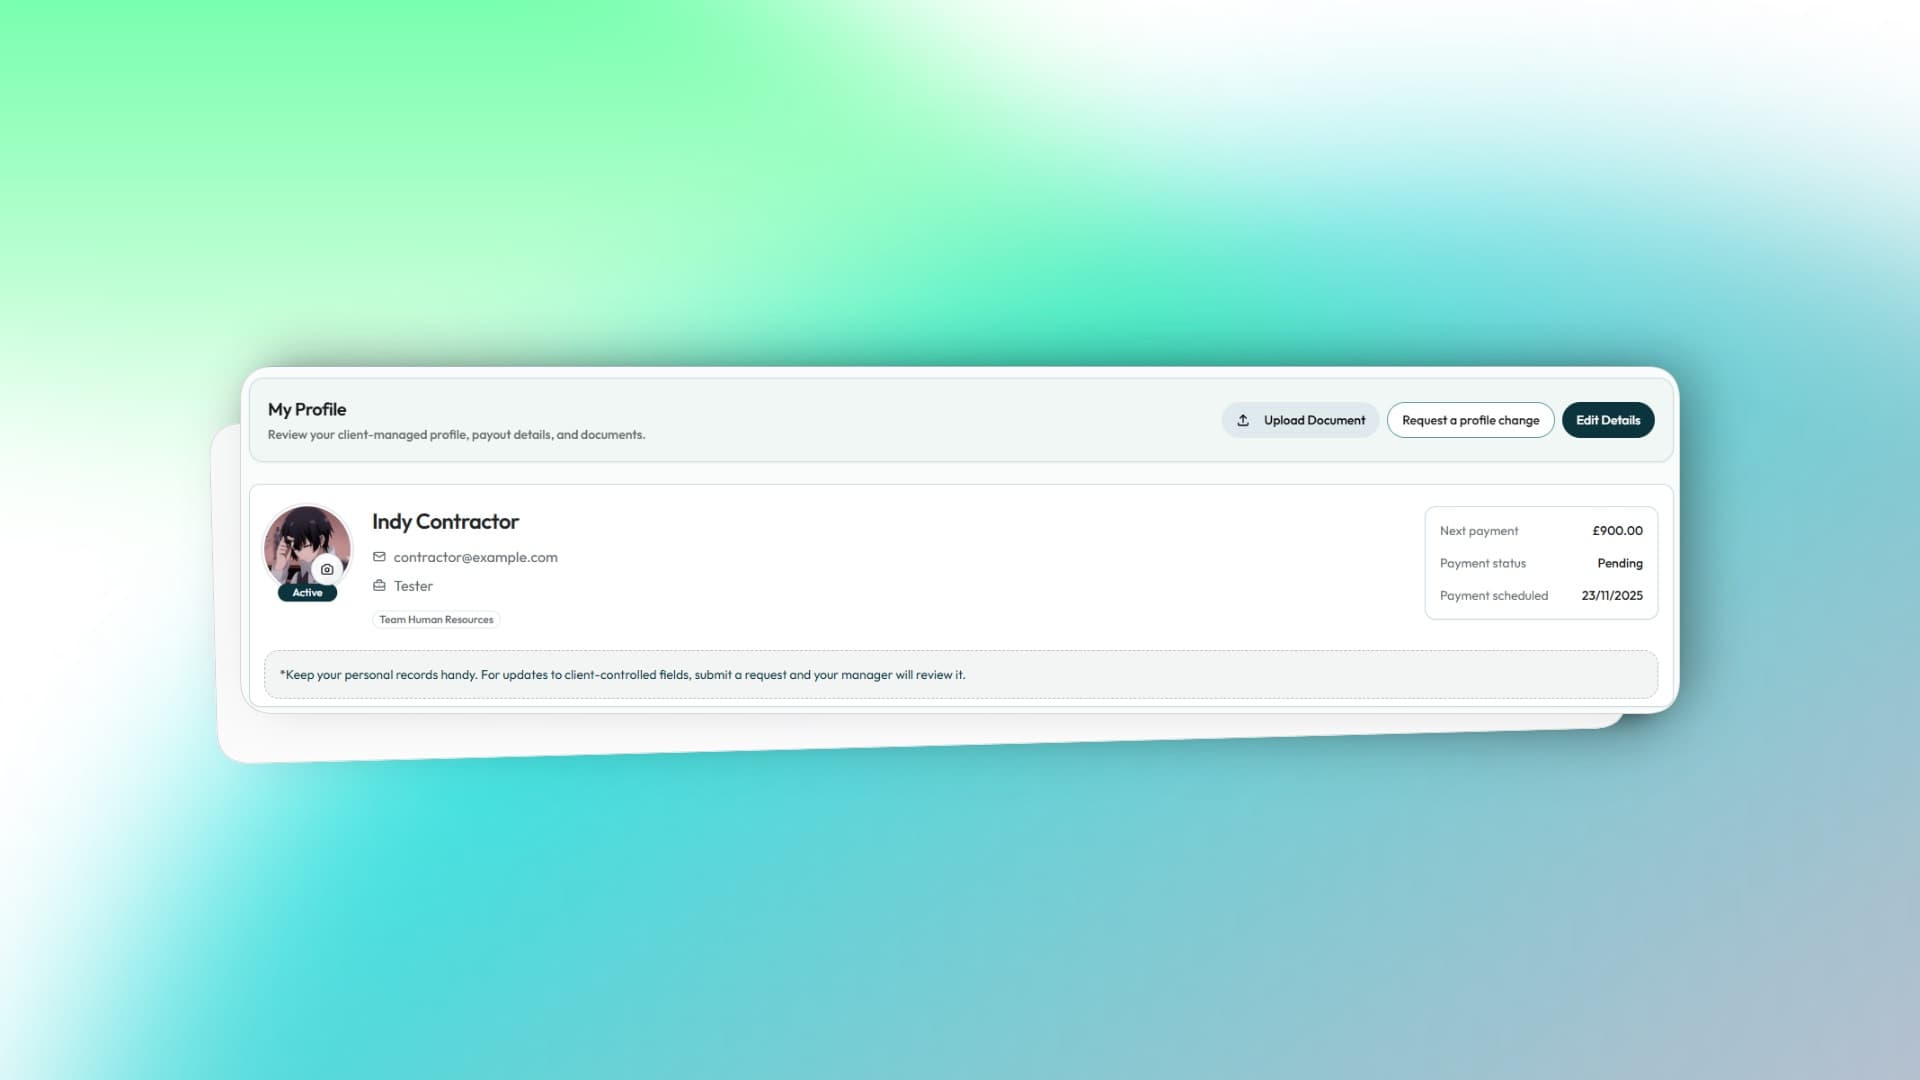Click the Pending payment status value

click(x=1619, y=563)
